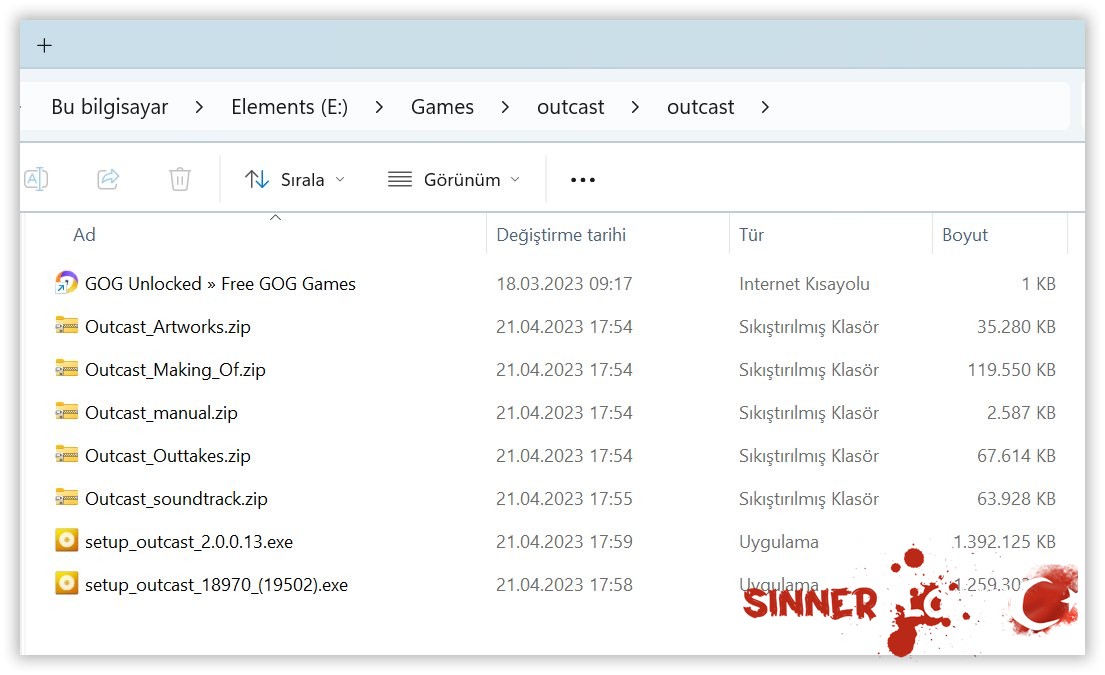Sort files by the Ad column header
1105x675 pixels.
click(85, 235)
